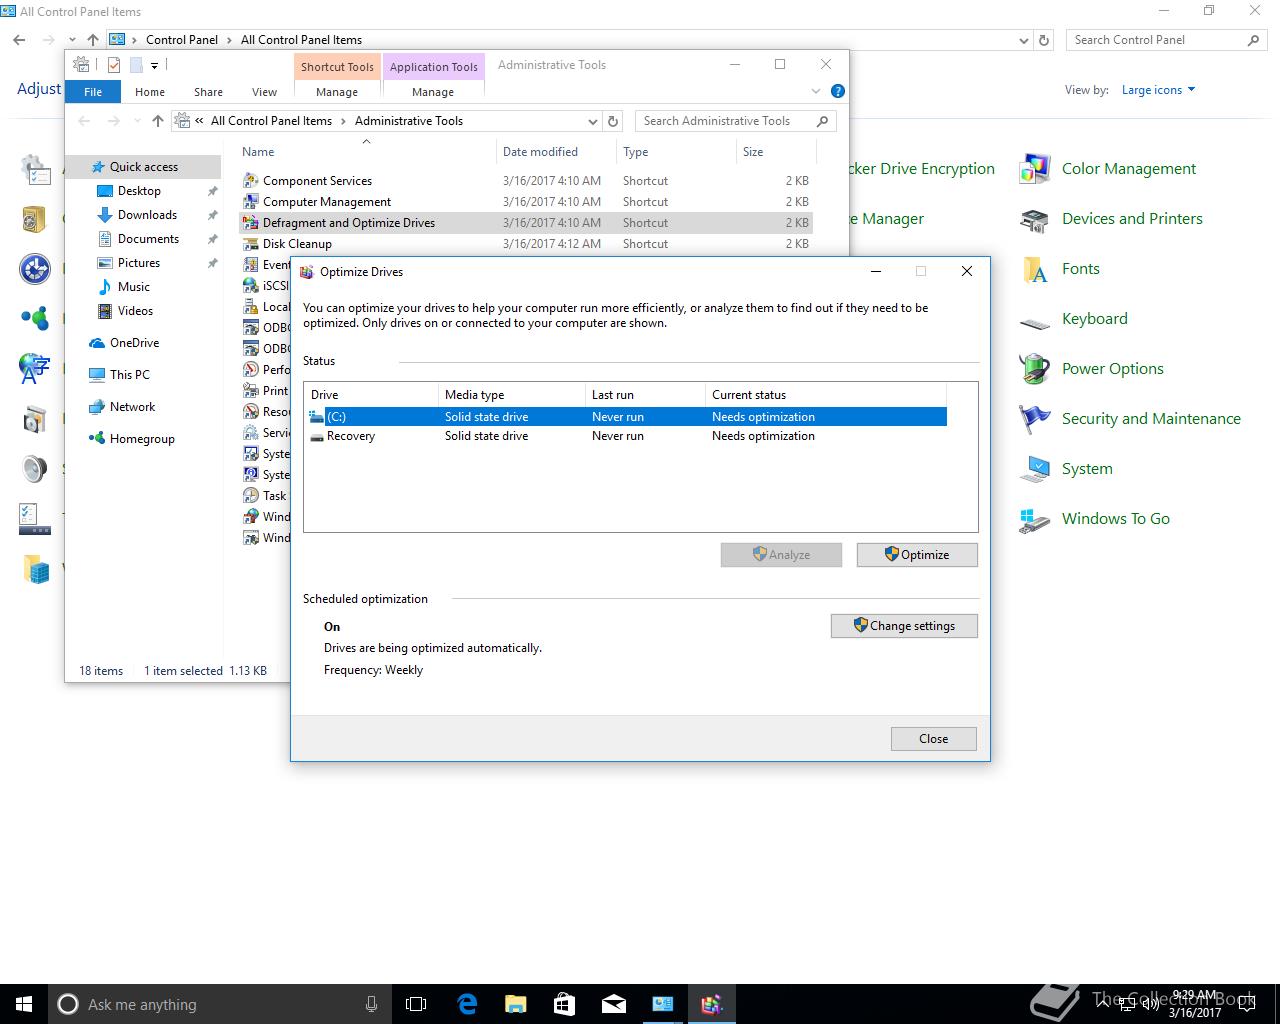Switch to the View ribbon tab
Screen dimensions: 1280x1024
coord(264,92)
